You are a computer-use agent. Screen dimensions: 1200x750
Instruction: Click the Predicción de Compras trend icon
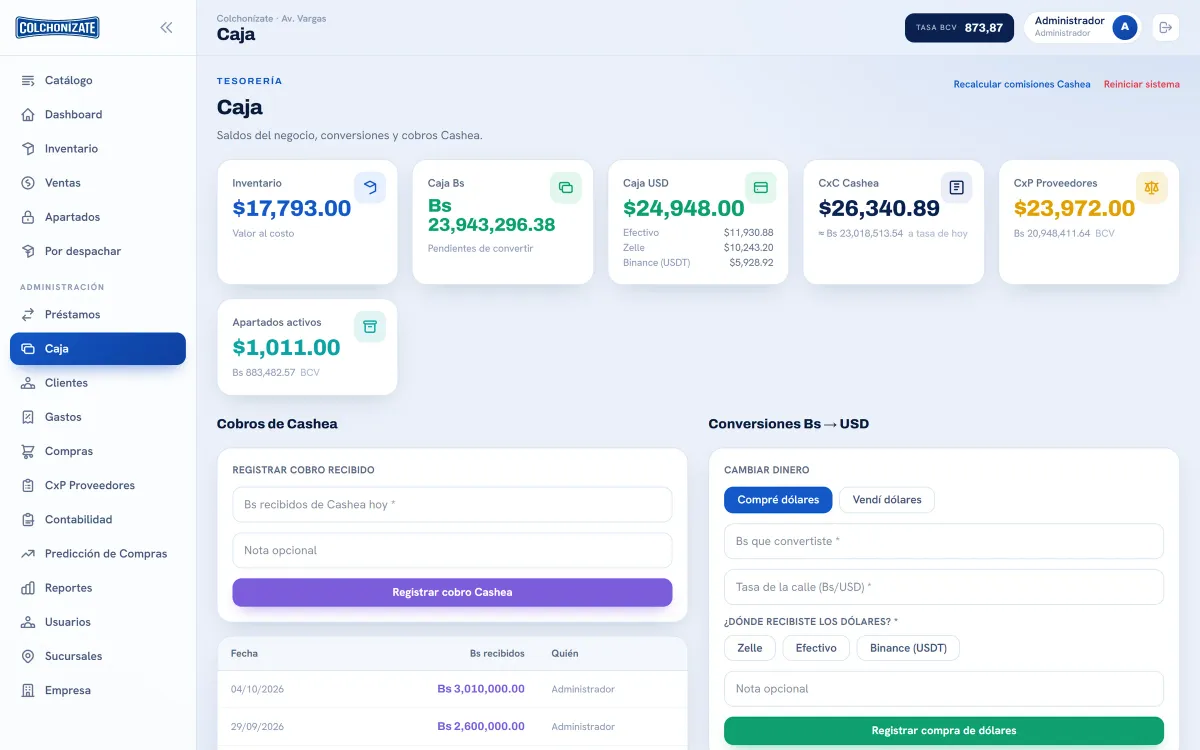(x=28, y=553)
